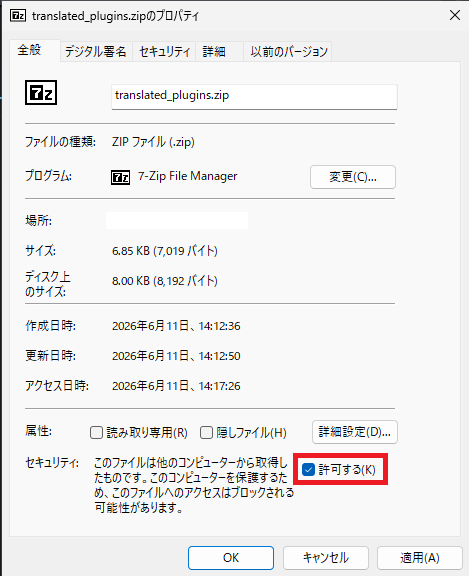Viewport: 469px width, 576px height.
Task: Click the 7z icon in the title bar
Action: (18, 16)
